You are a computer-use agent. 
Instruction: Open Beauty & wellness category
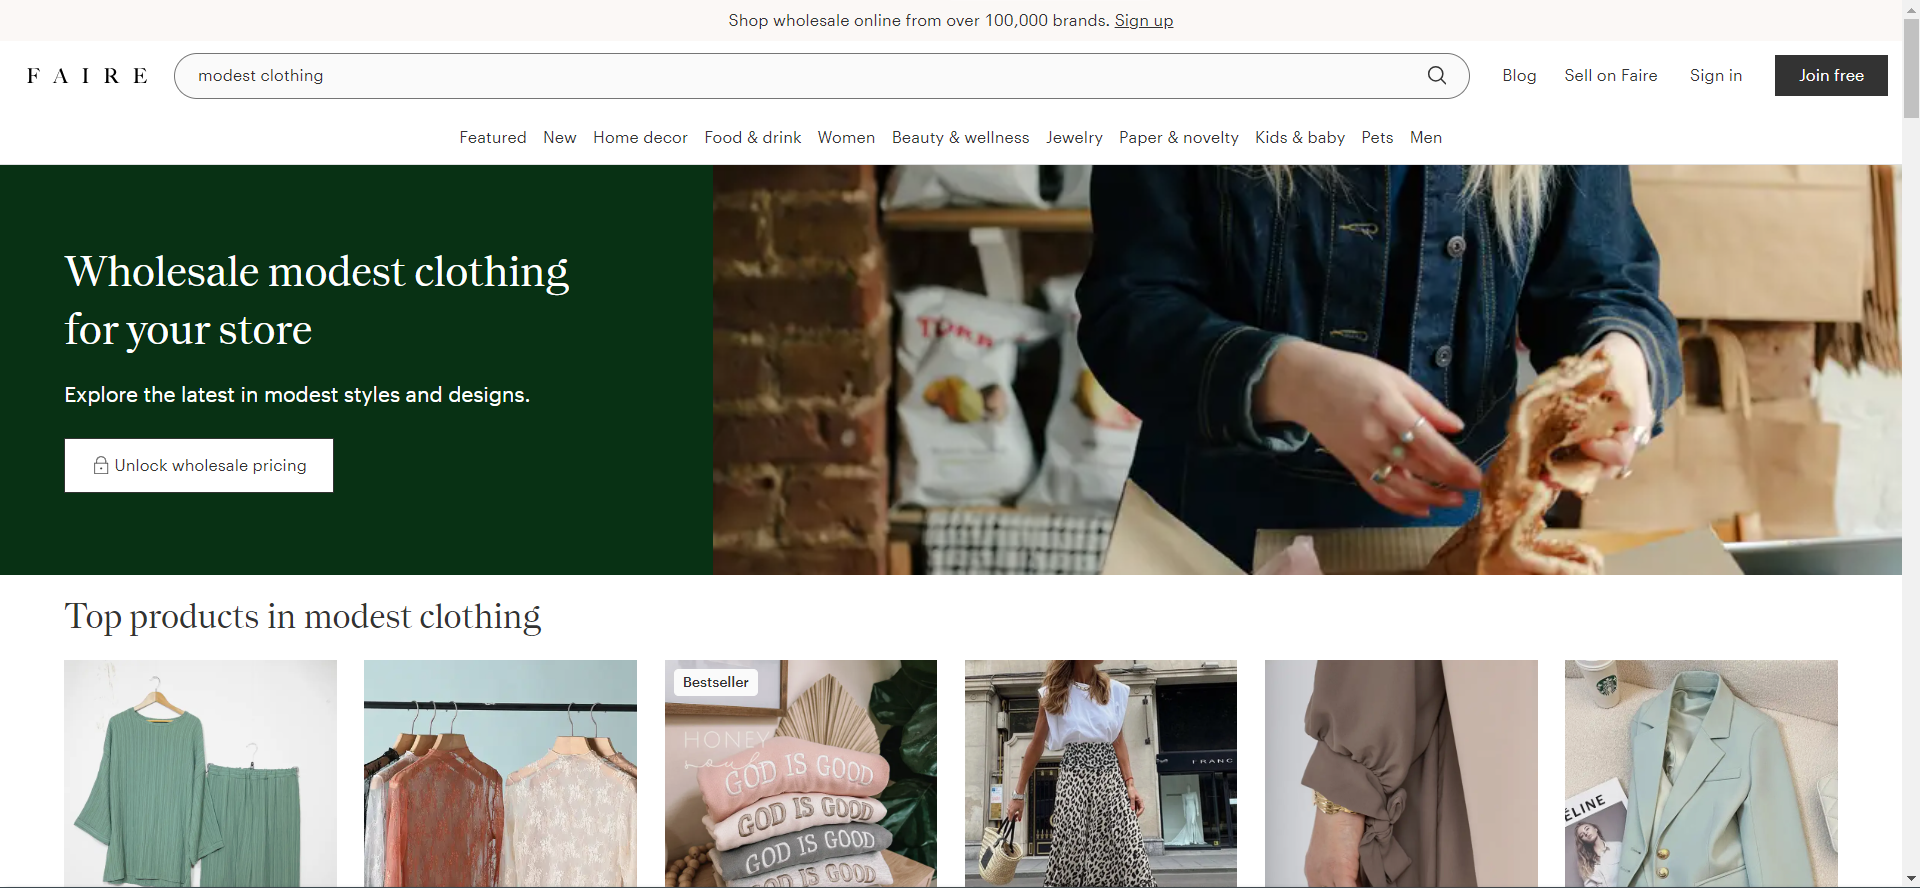point(961,138)
